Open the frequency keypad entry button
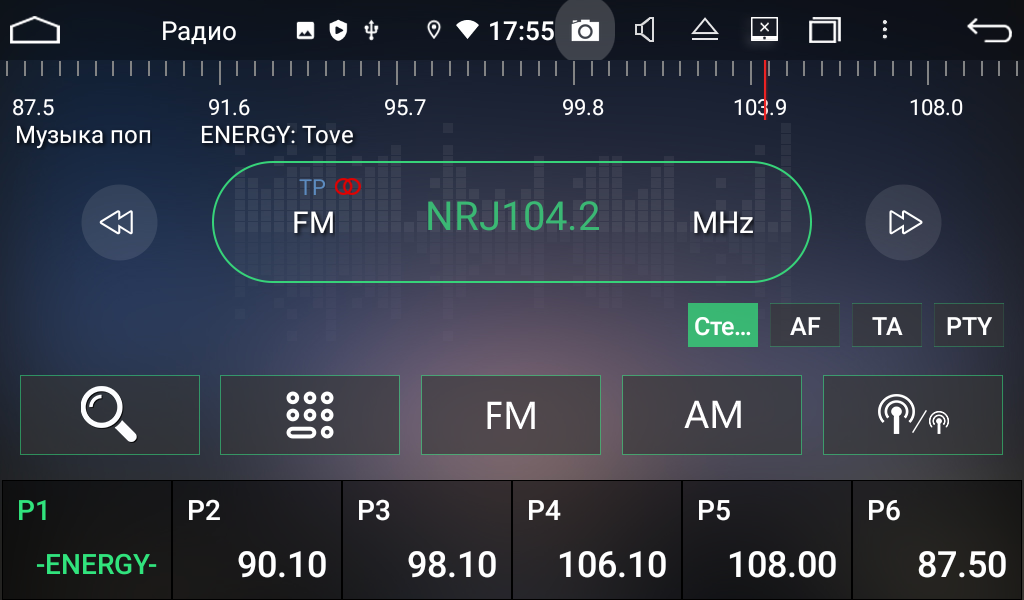Viewport: 1024px width, 600px height. click(310, 415)
